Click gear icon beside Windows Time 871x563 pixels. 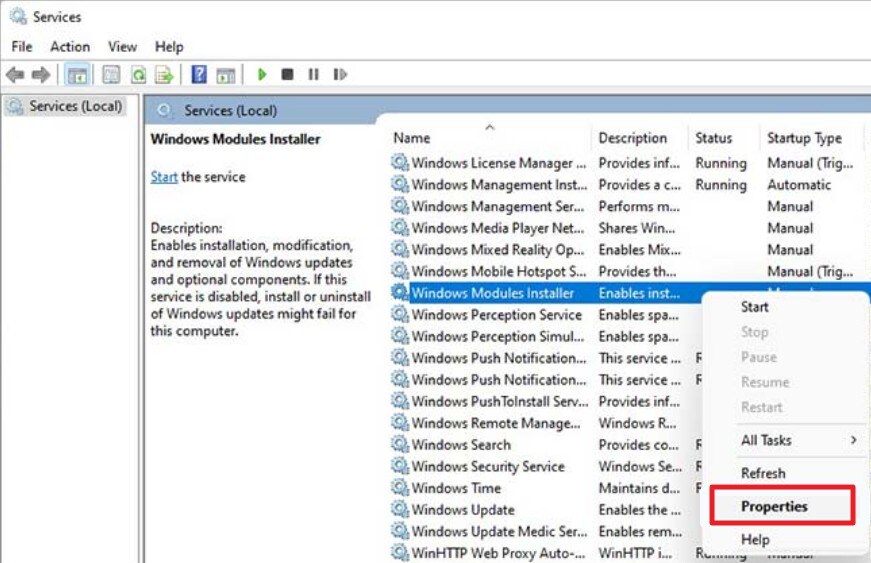click(x=399, y=487)
